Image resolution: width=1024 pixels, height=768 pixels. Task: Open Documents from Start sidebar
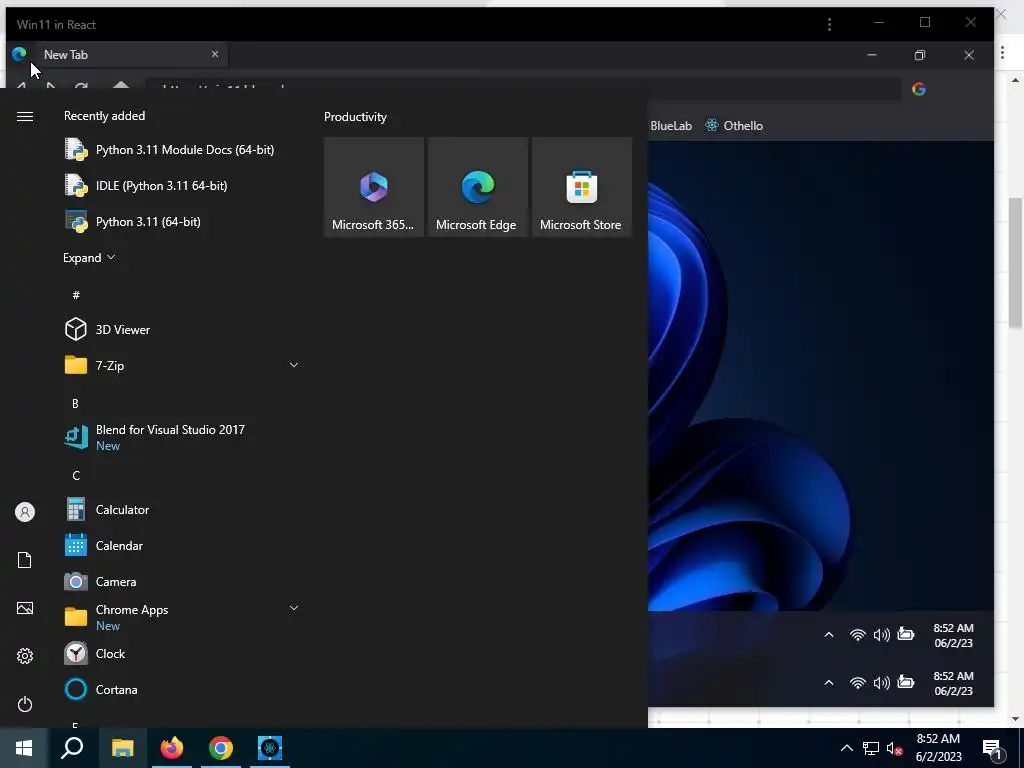(25, 560)
